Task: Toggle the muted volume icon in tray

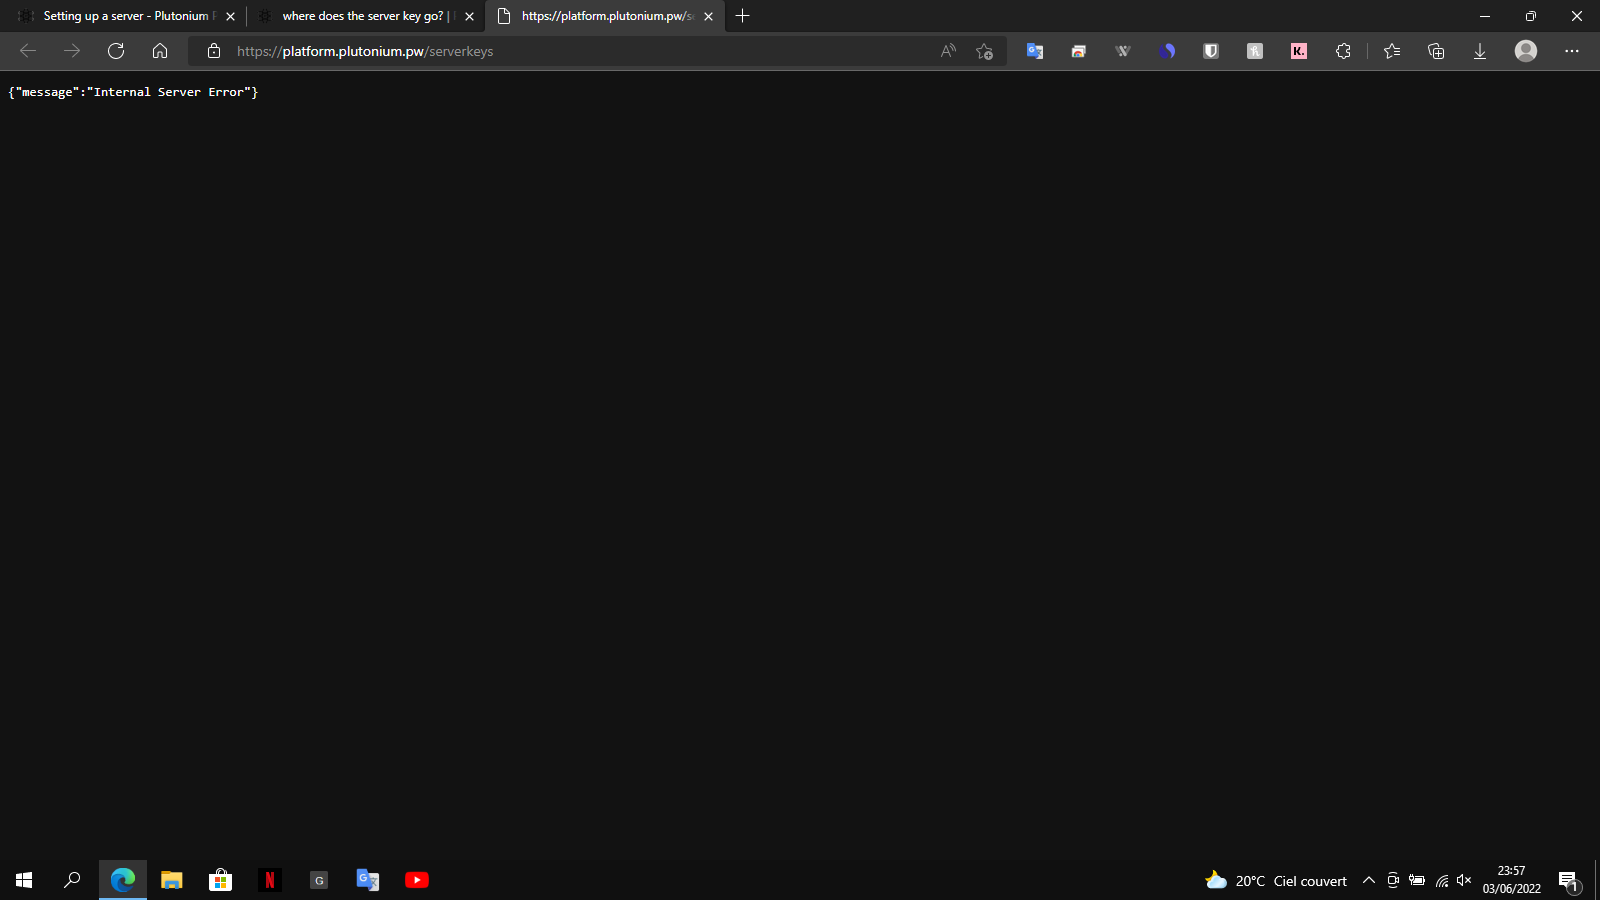Action: point(1464,880)
